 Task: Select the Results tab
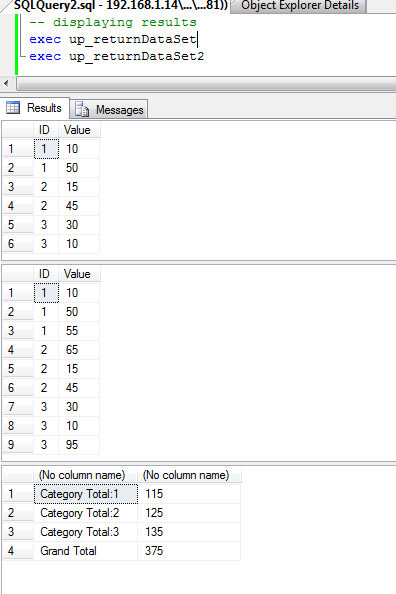[x=35, y=108]
